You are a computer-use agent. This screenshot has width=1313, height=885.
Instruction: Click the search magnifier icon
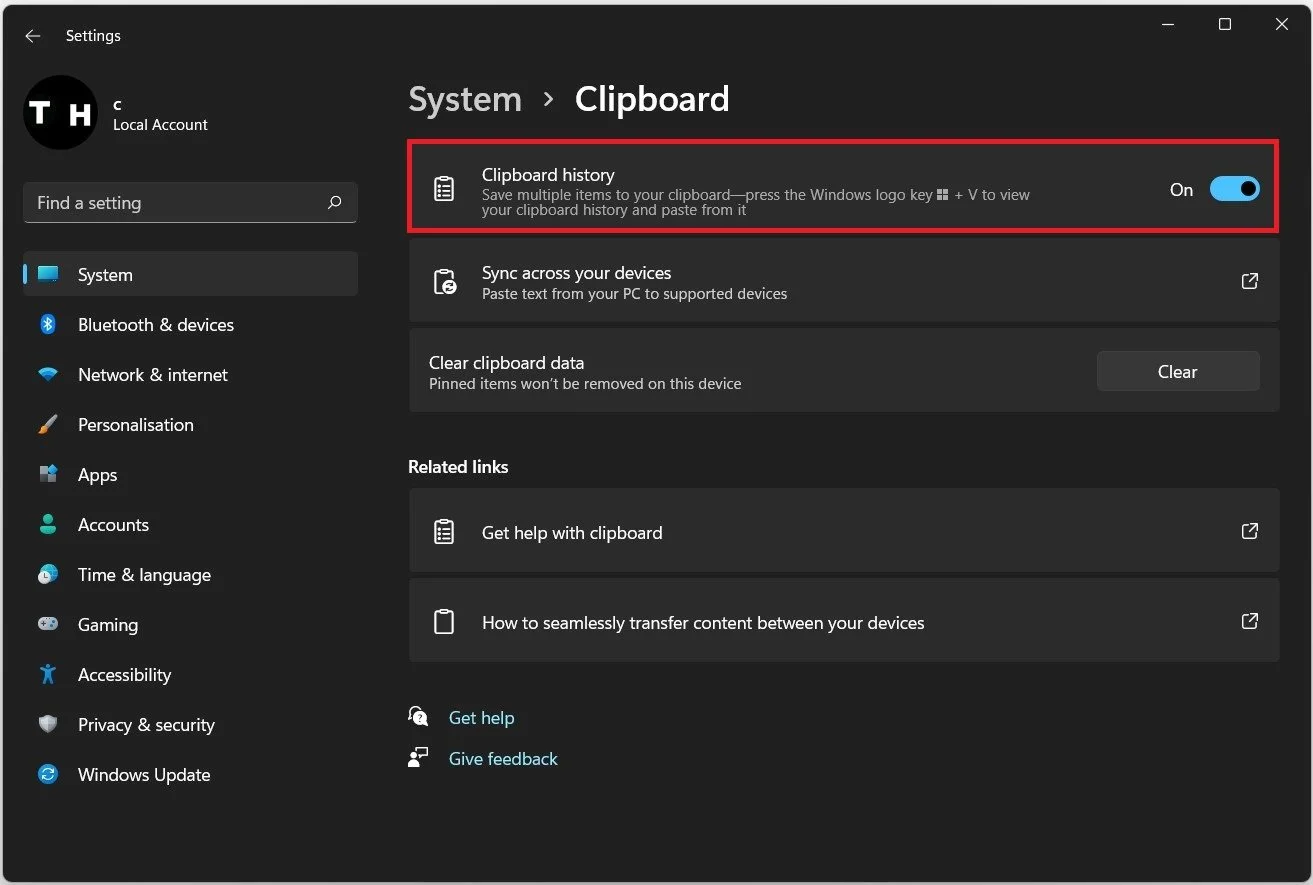click(x=335, y=202)
